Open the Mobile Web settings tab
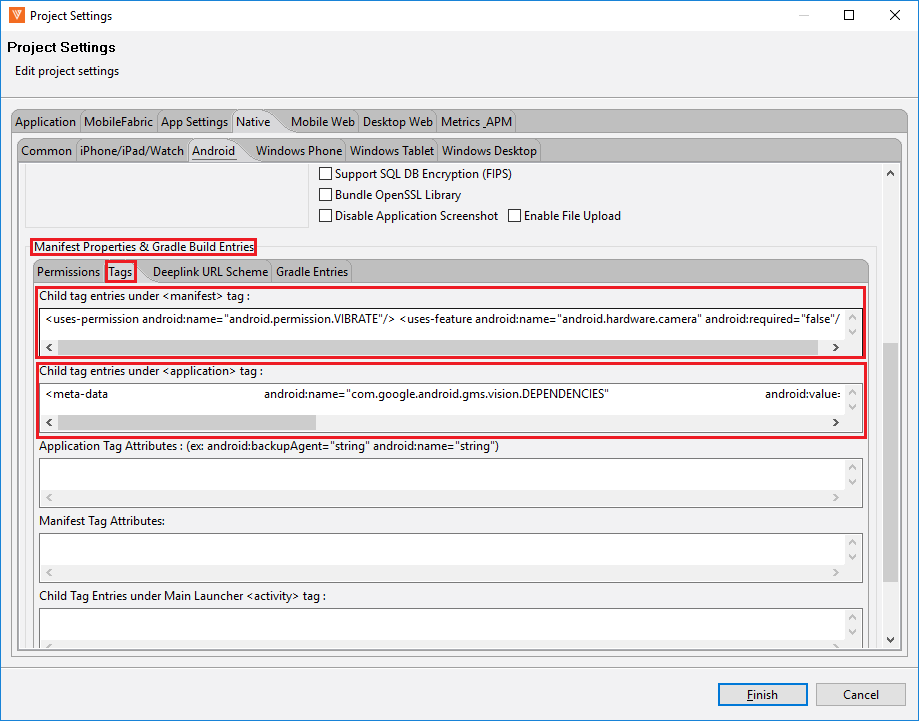919x721 pixels. 322,122
